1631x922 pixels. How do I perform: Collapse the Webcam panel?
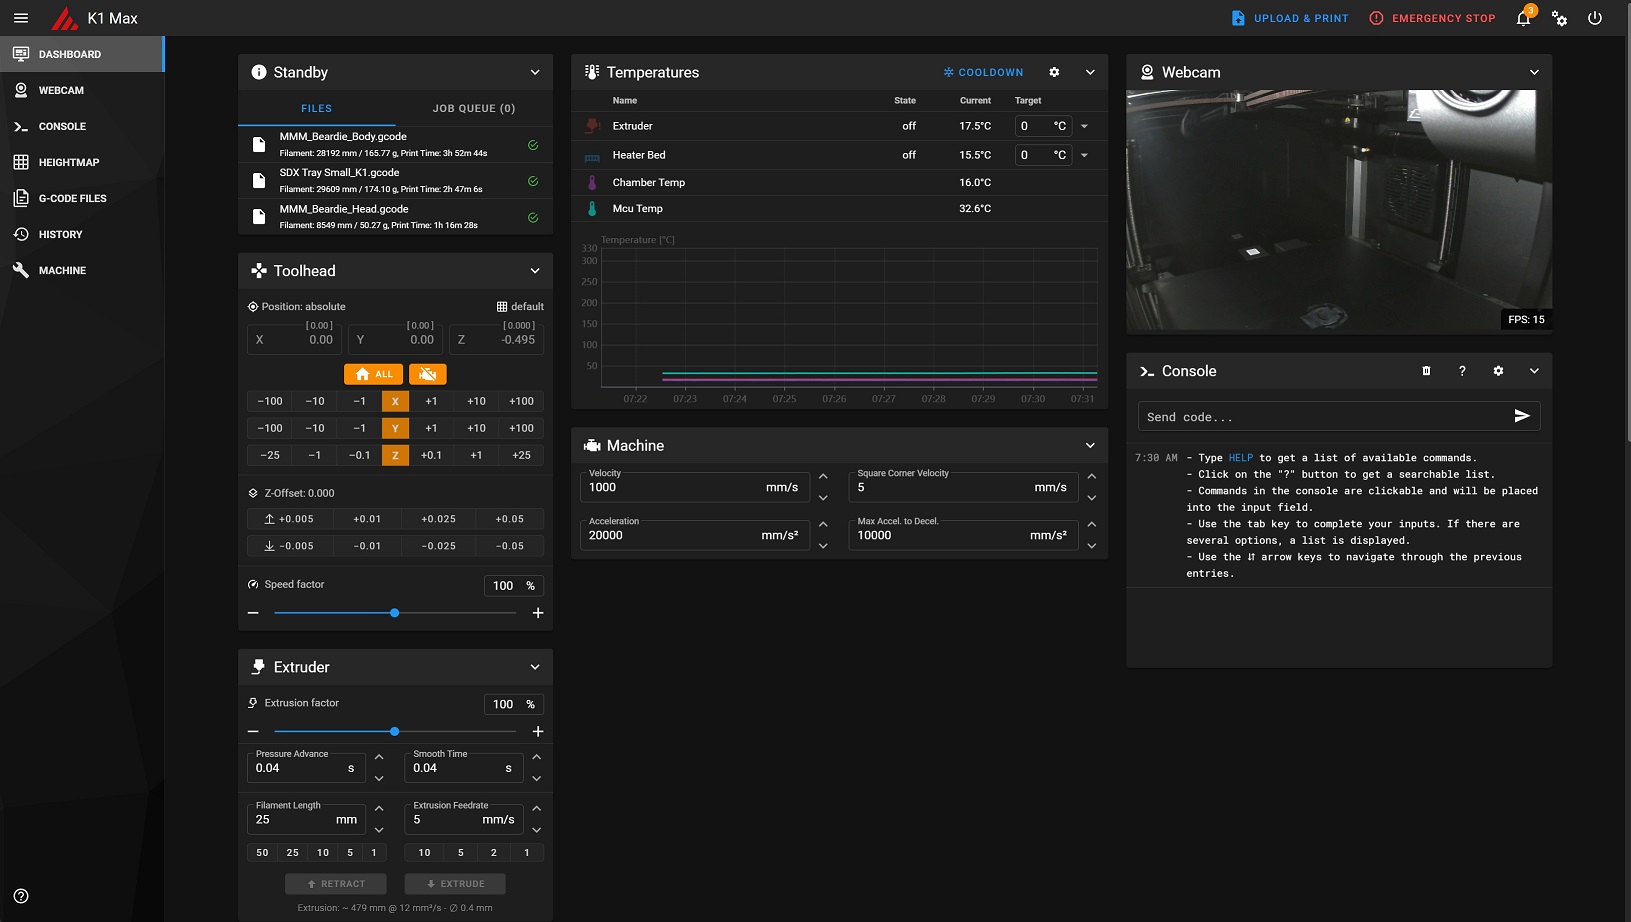click(x=1535, y=72)
